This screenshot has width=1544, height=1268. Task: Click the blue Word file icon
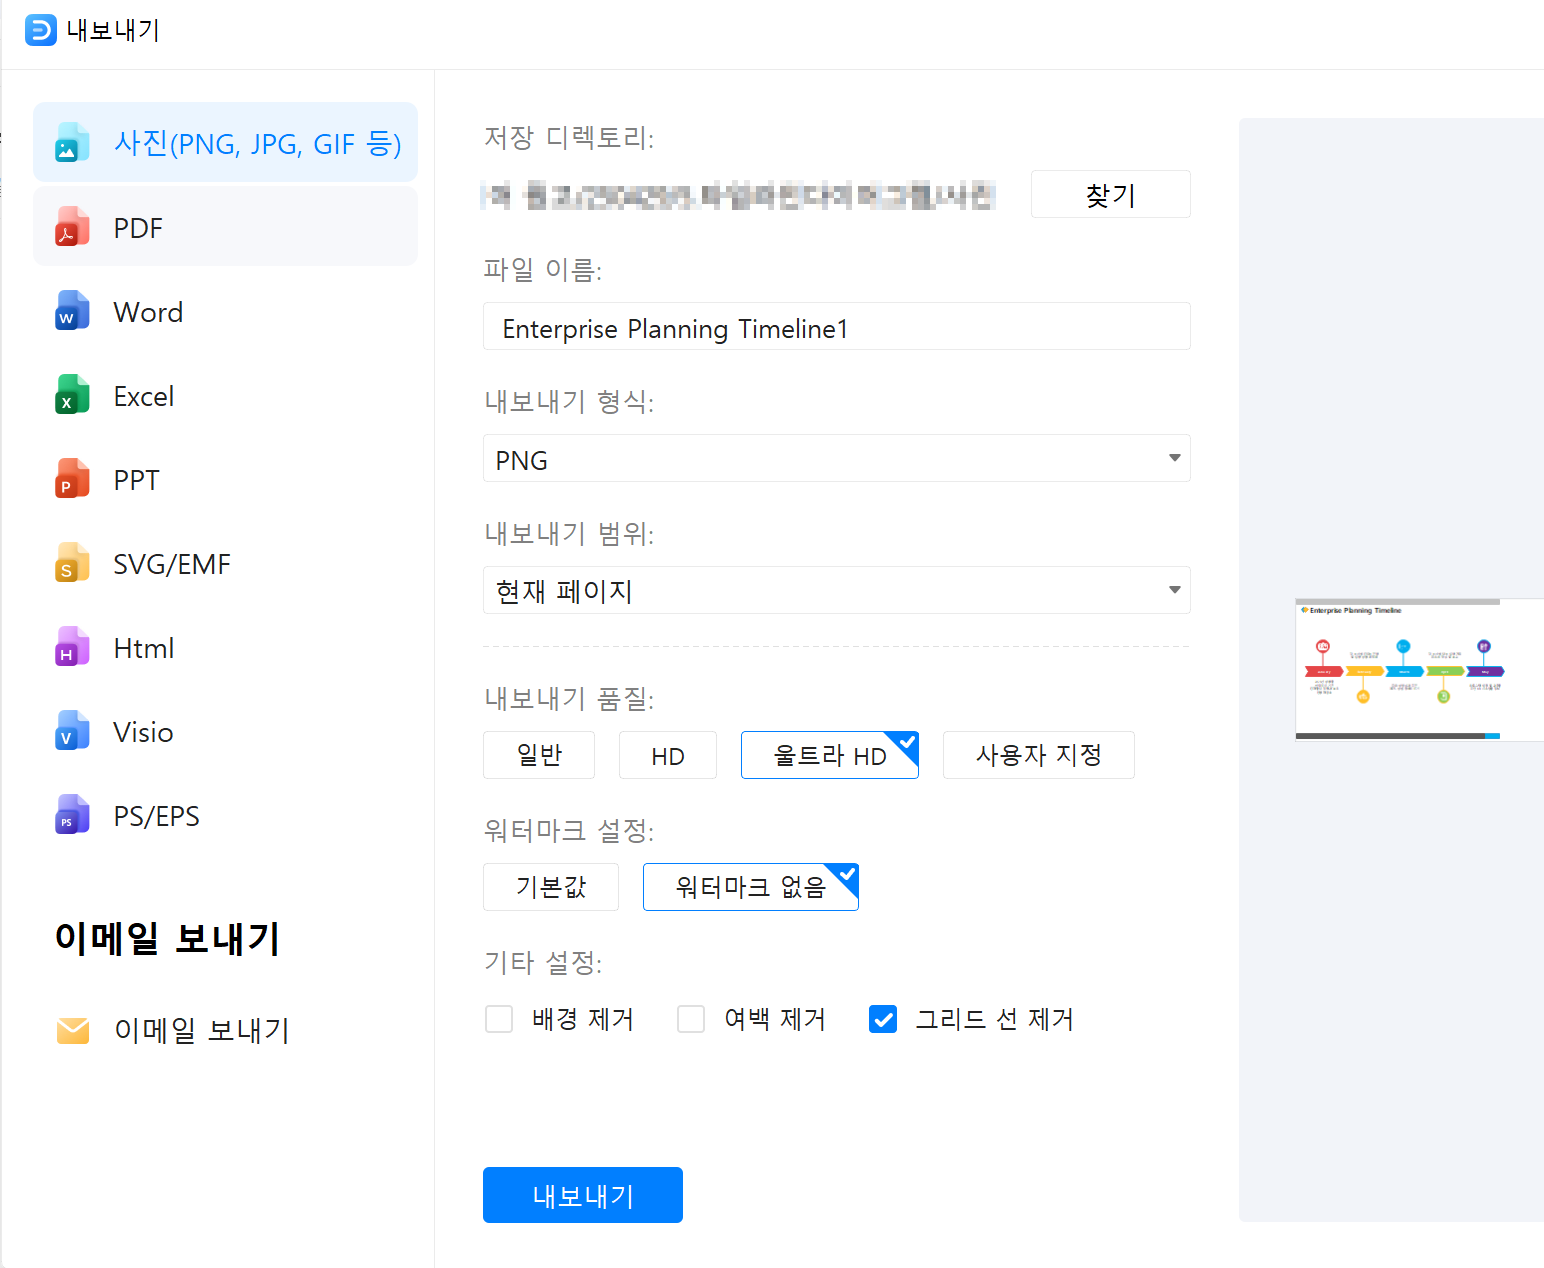pos(72,310)
